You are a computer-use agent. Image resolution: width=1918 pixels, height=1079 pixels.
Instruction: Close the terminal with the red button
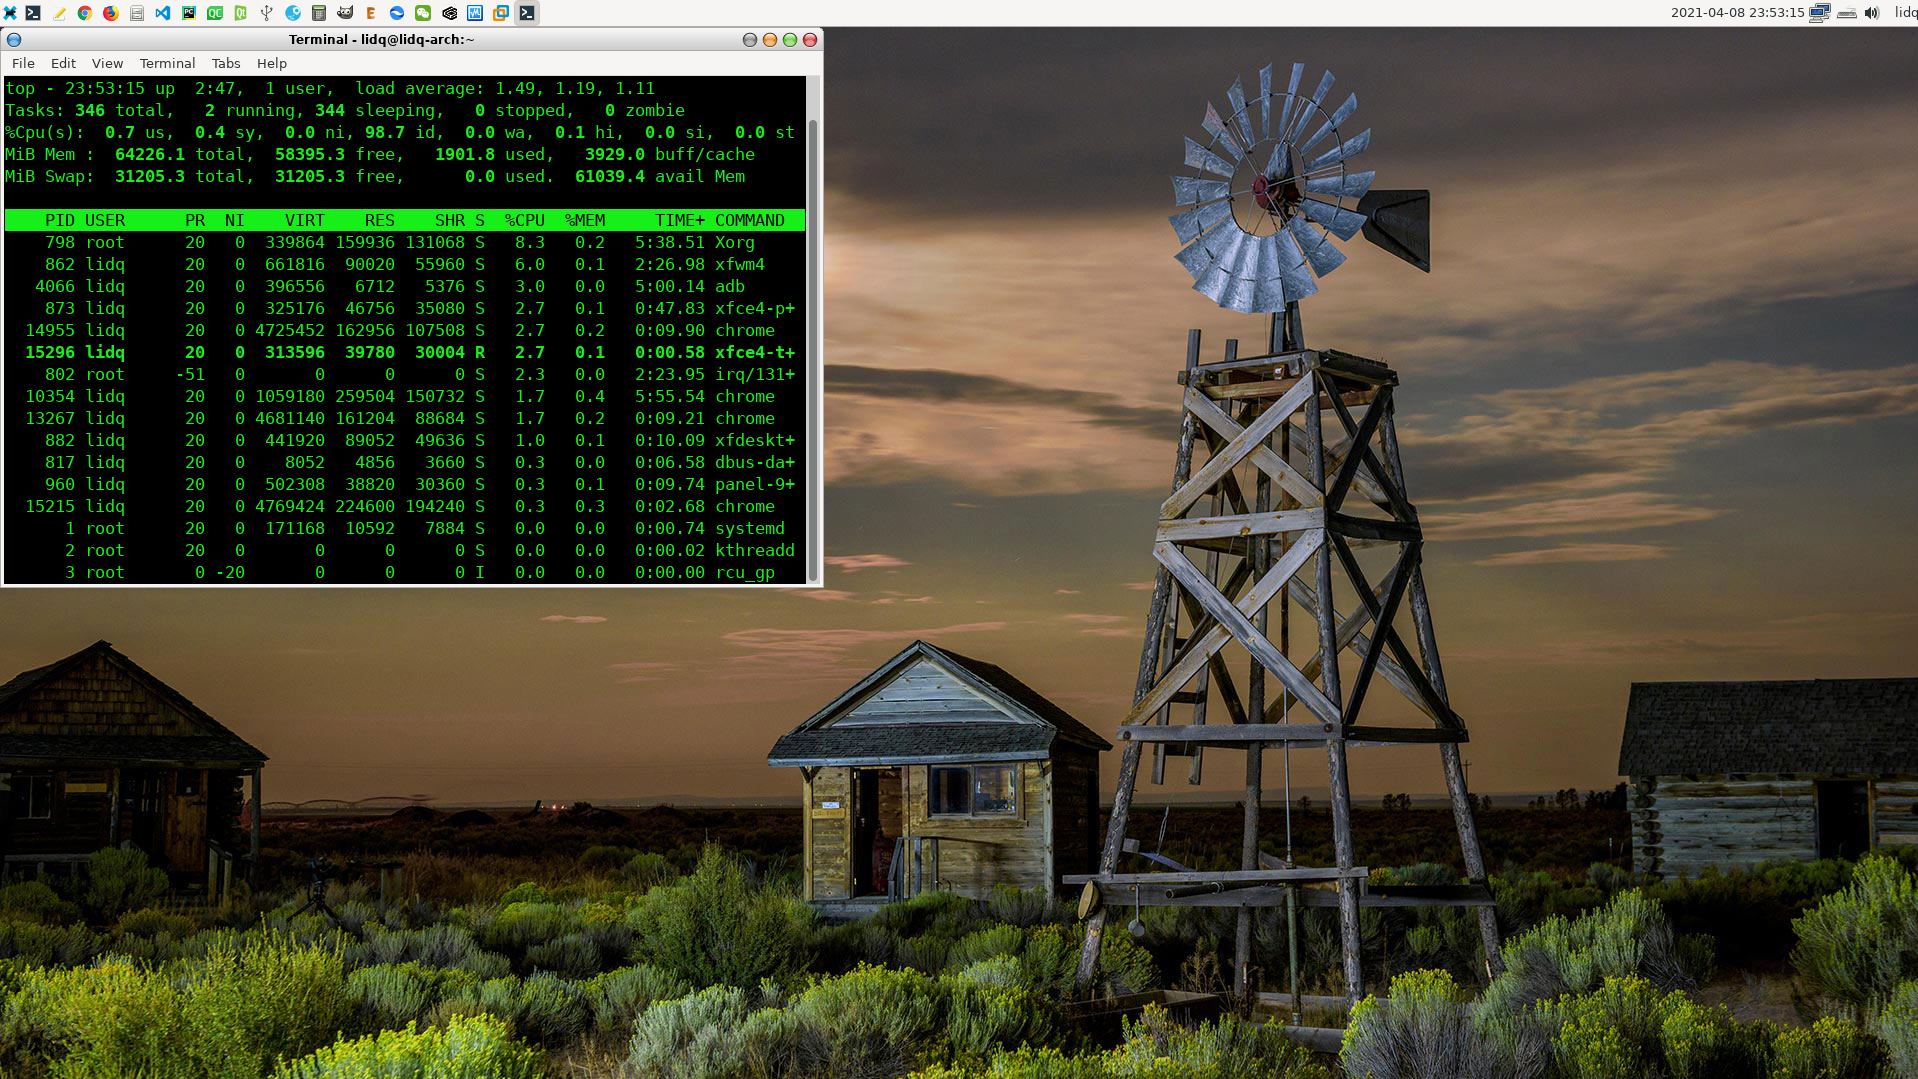[x=810, y=40]
